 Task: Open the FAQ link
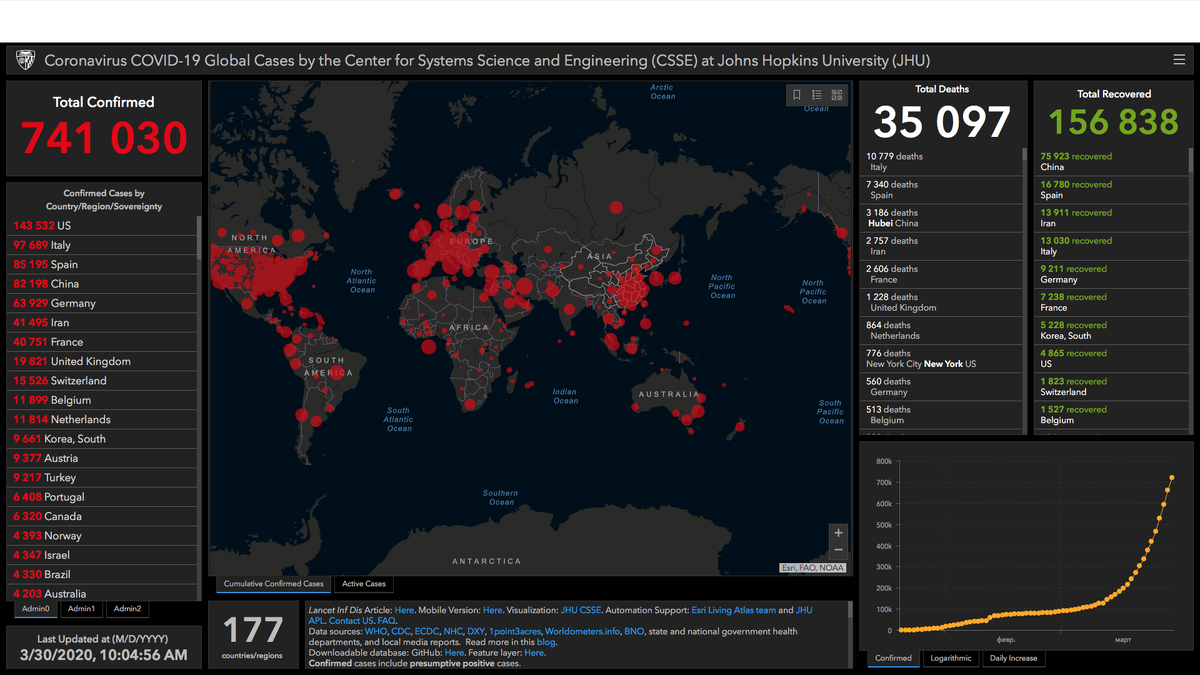point(386,621)
